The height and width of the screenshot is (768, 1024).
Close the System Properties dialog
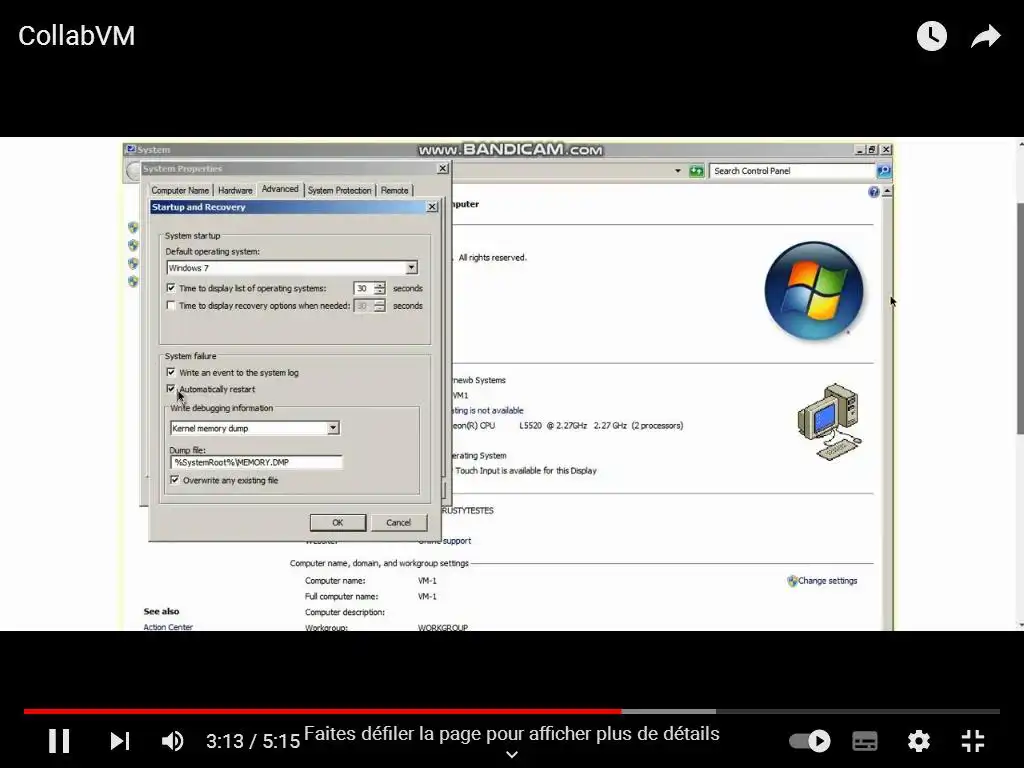(443, 168)
